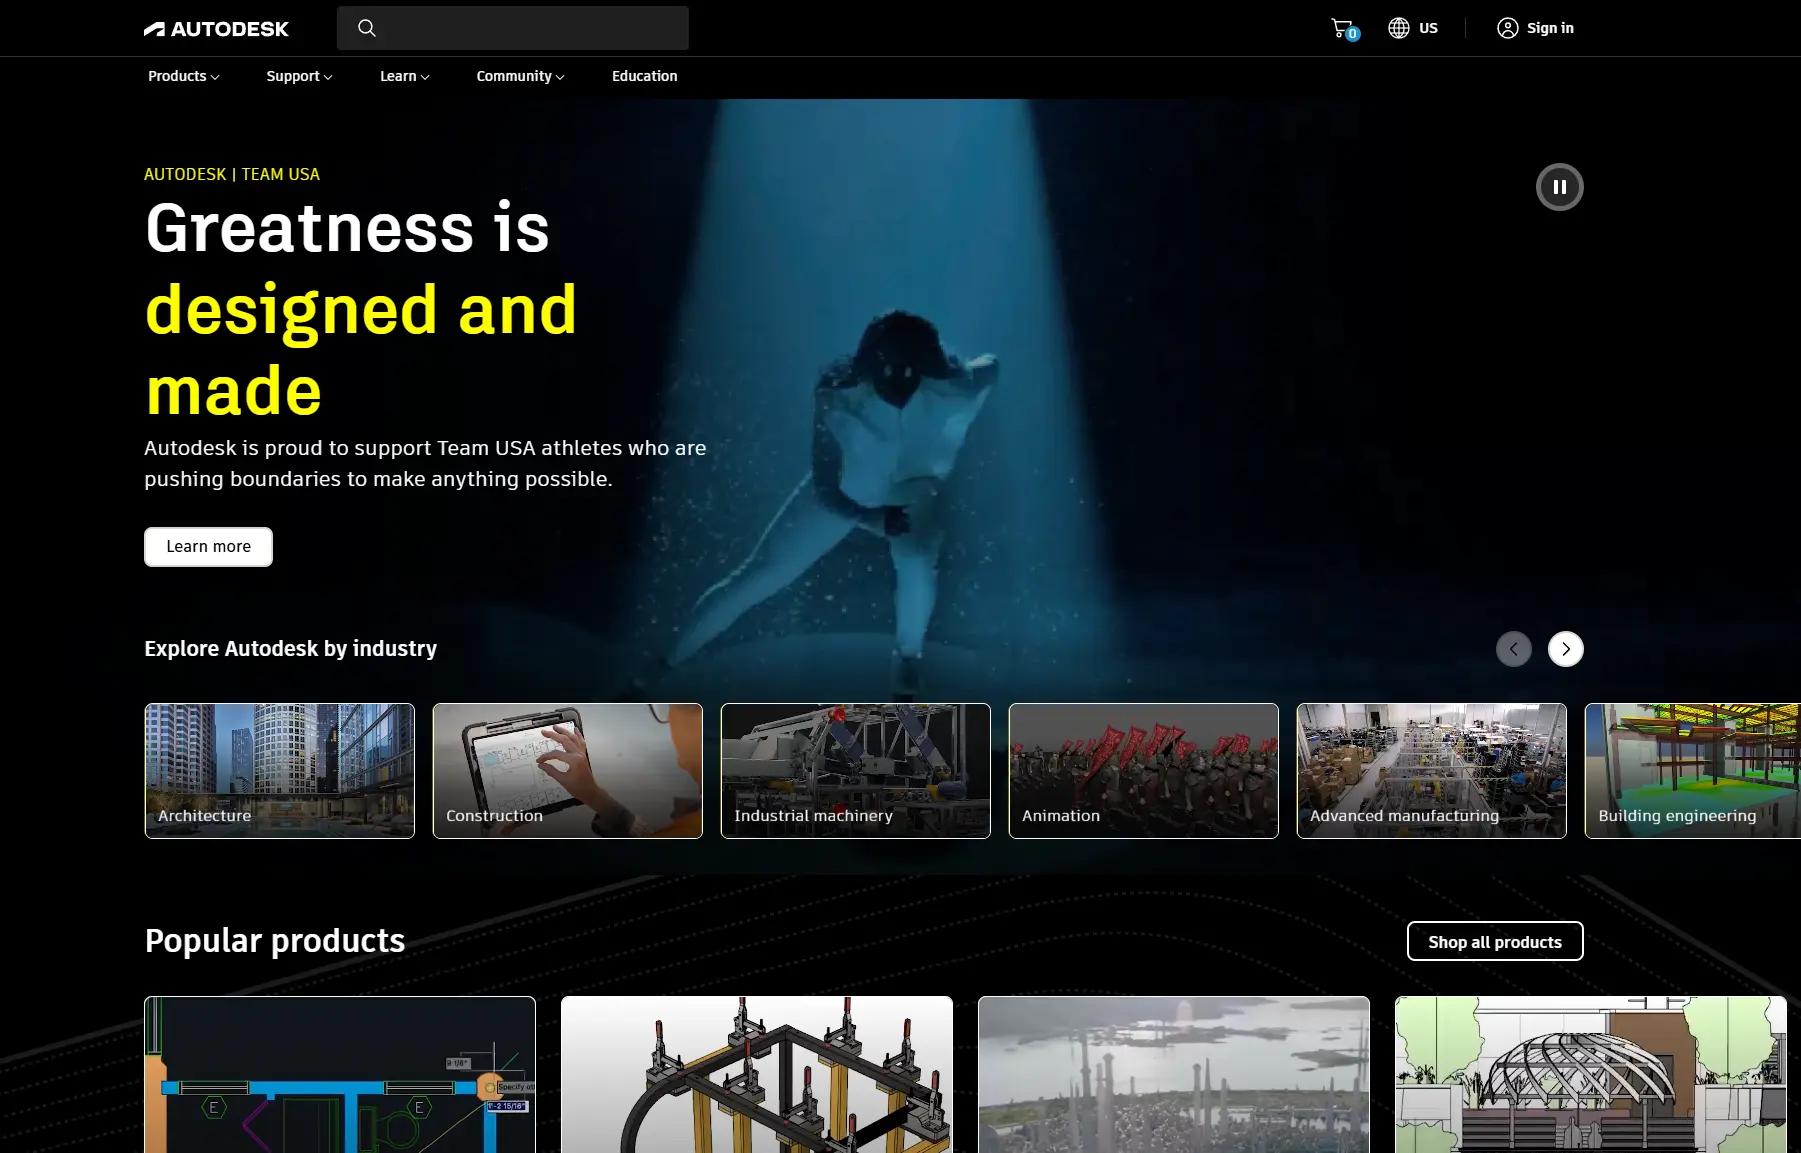Toggle playback of the Team USA video
The width and height of the screenshot is (1801, 1153).
[1559, 186]
